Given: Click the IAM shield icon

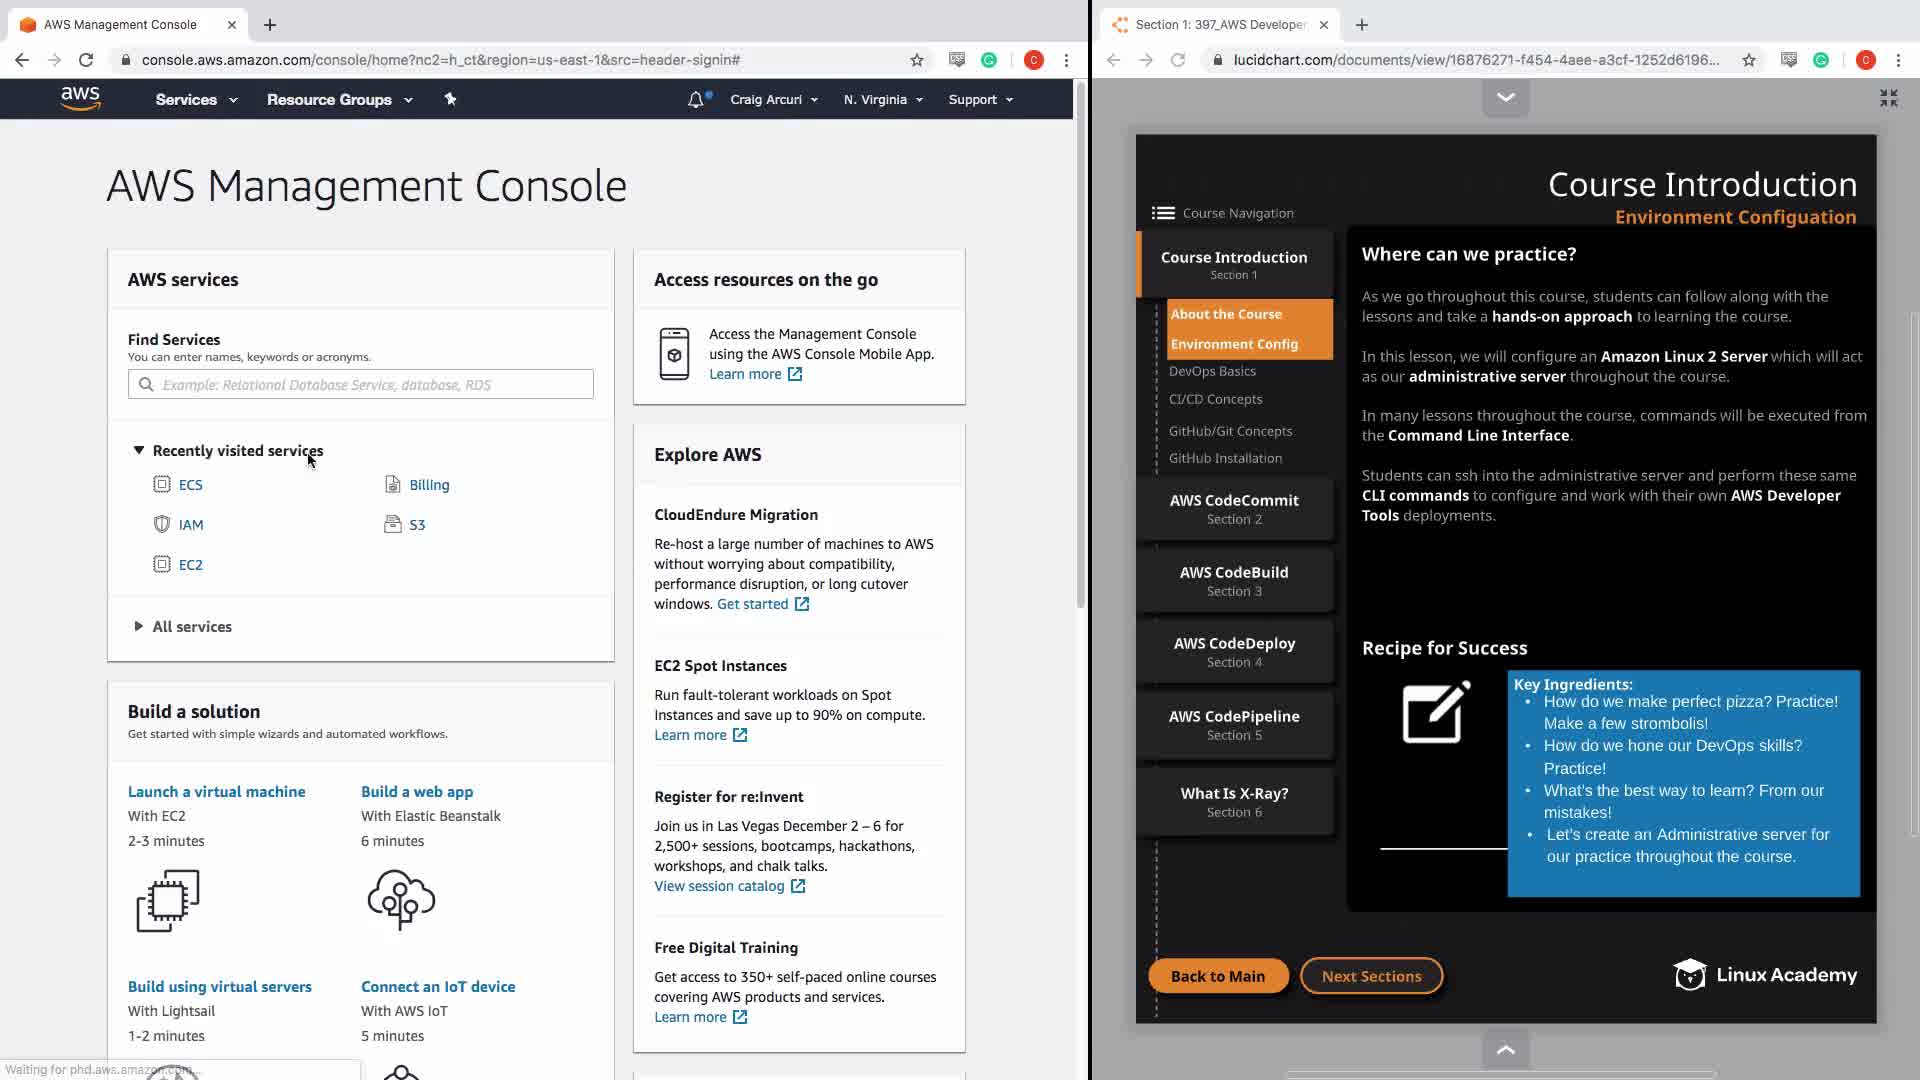Looking at the screenshot, I should click(x=162, y=524).
